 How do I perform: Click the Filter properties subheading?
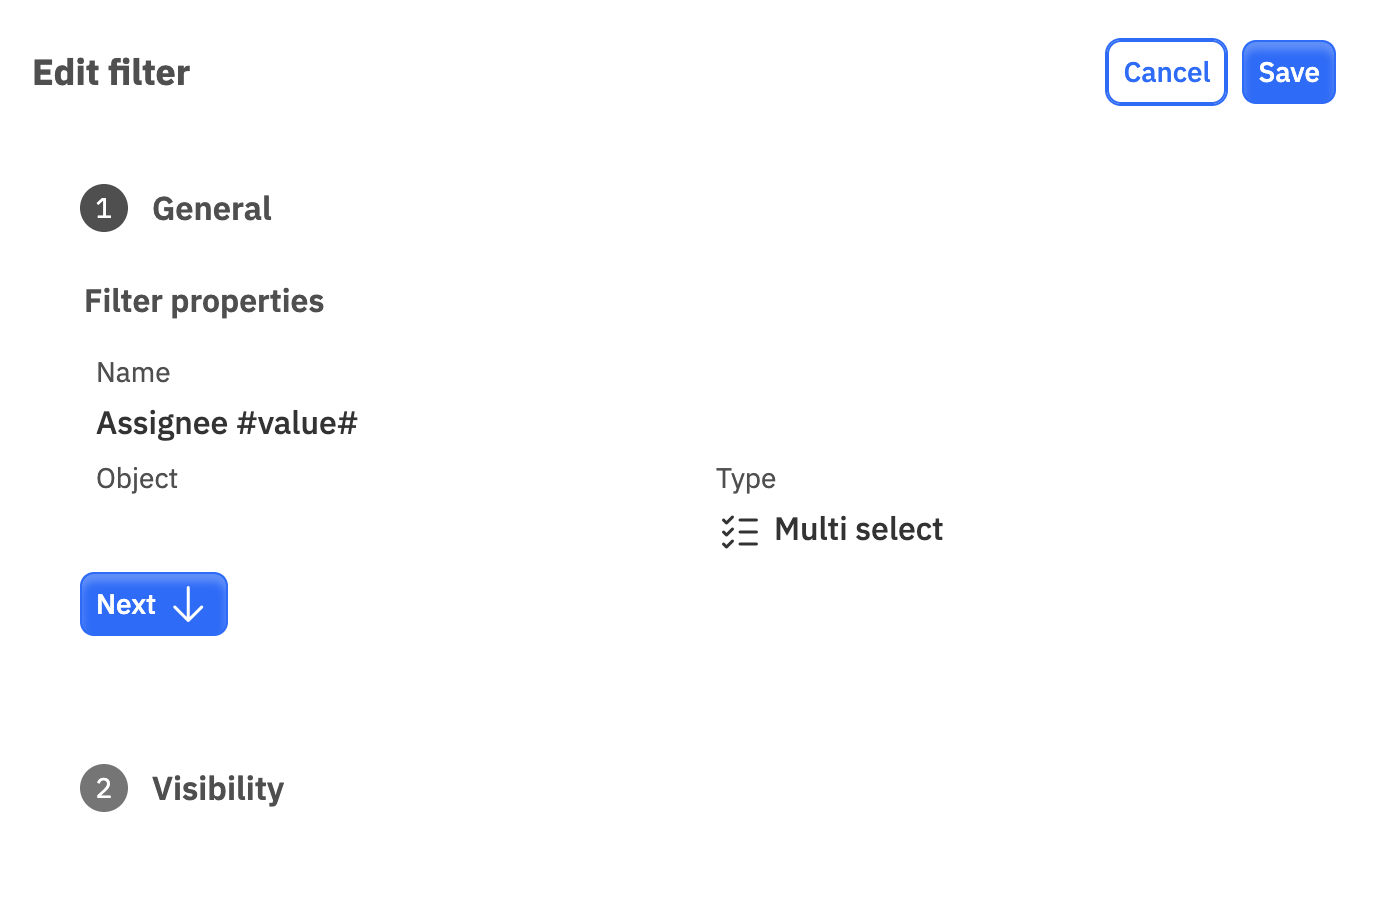coord(204,301)
